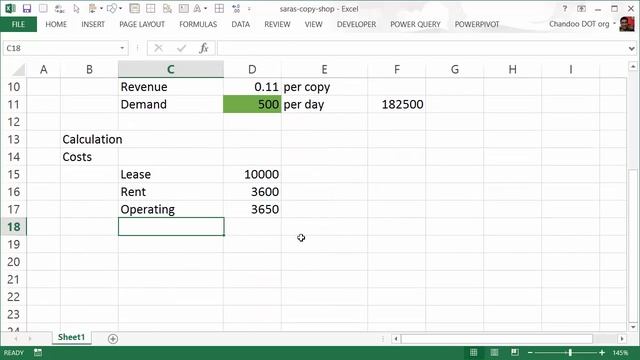The width and height of the screenshot is (640, 360).
Task: Select the cell labeled Calculation
Action: pos(89,139)
